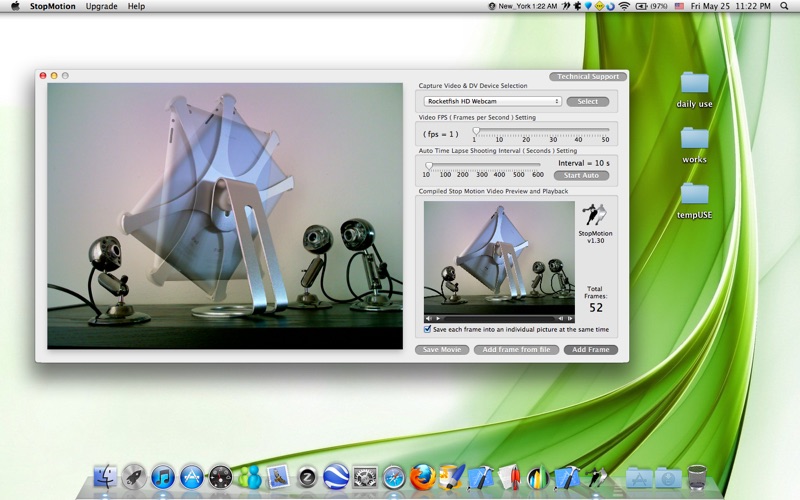Click the '( fps = 1 )' readout

(x=440, y=134)
